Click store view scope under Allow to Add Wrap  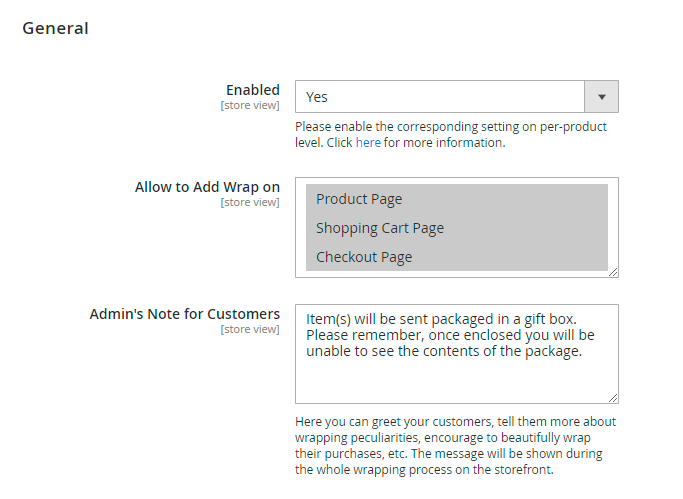point(250,203)
